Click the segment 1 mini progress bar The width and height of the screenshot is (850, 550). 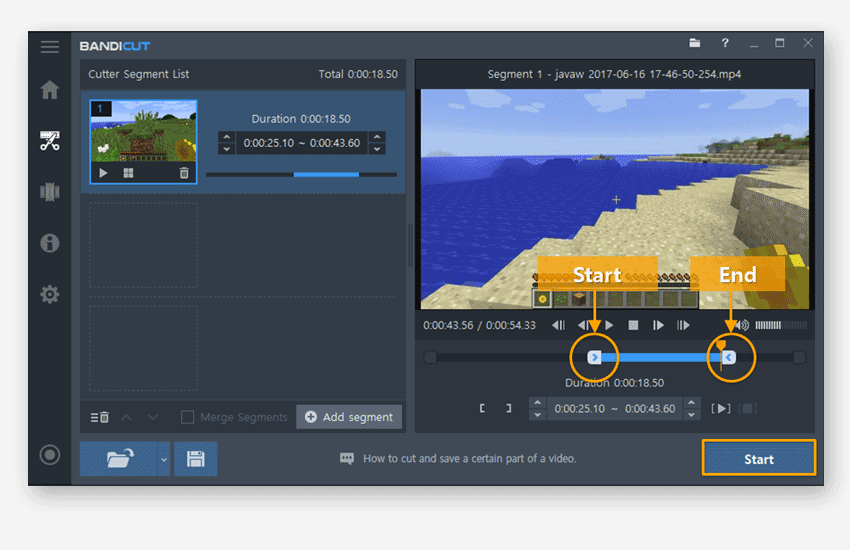coord(301,174)
